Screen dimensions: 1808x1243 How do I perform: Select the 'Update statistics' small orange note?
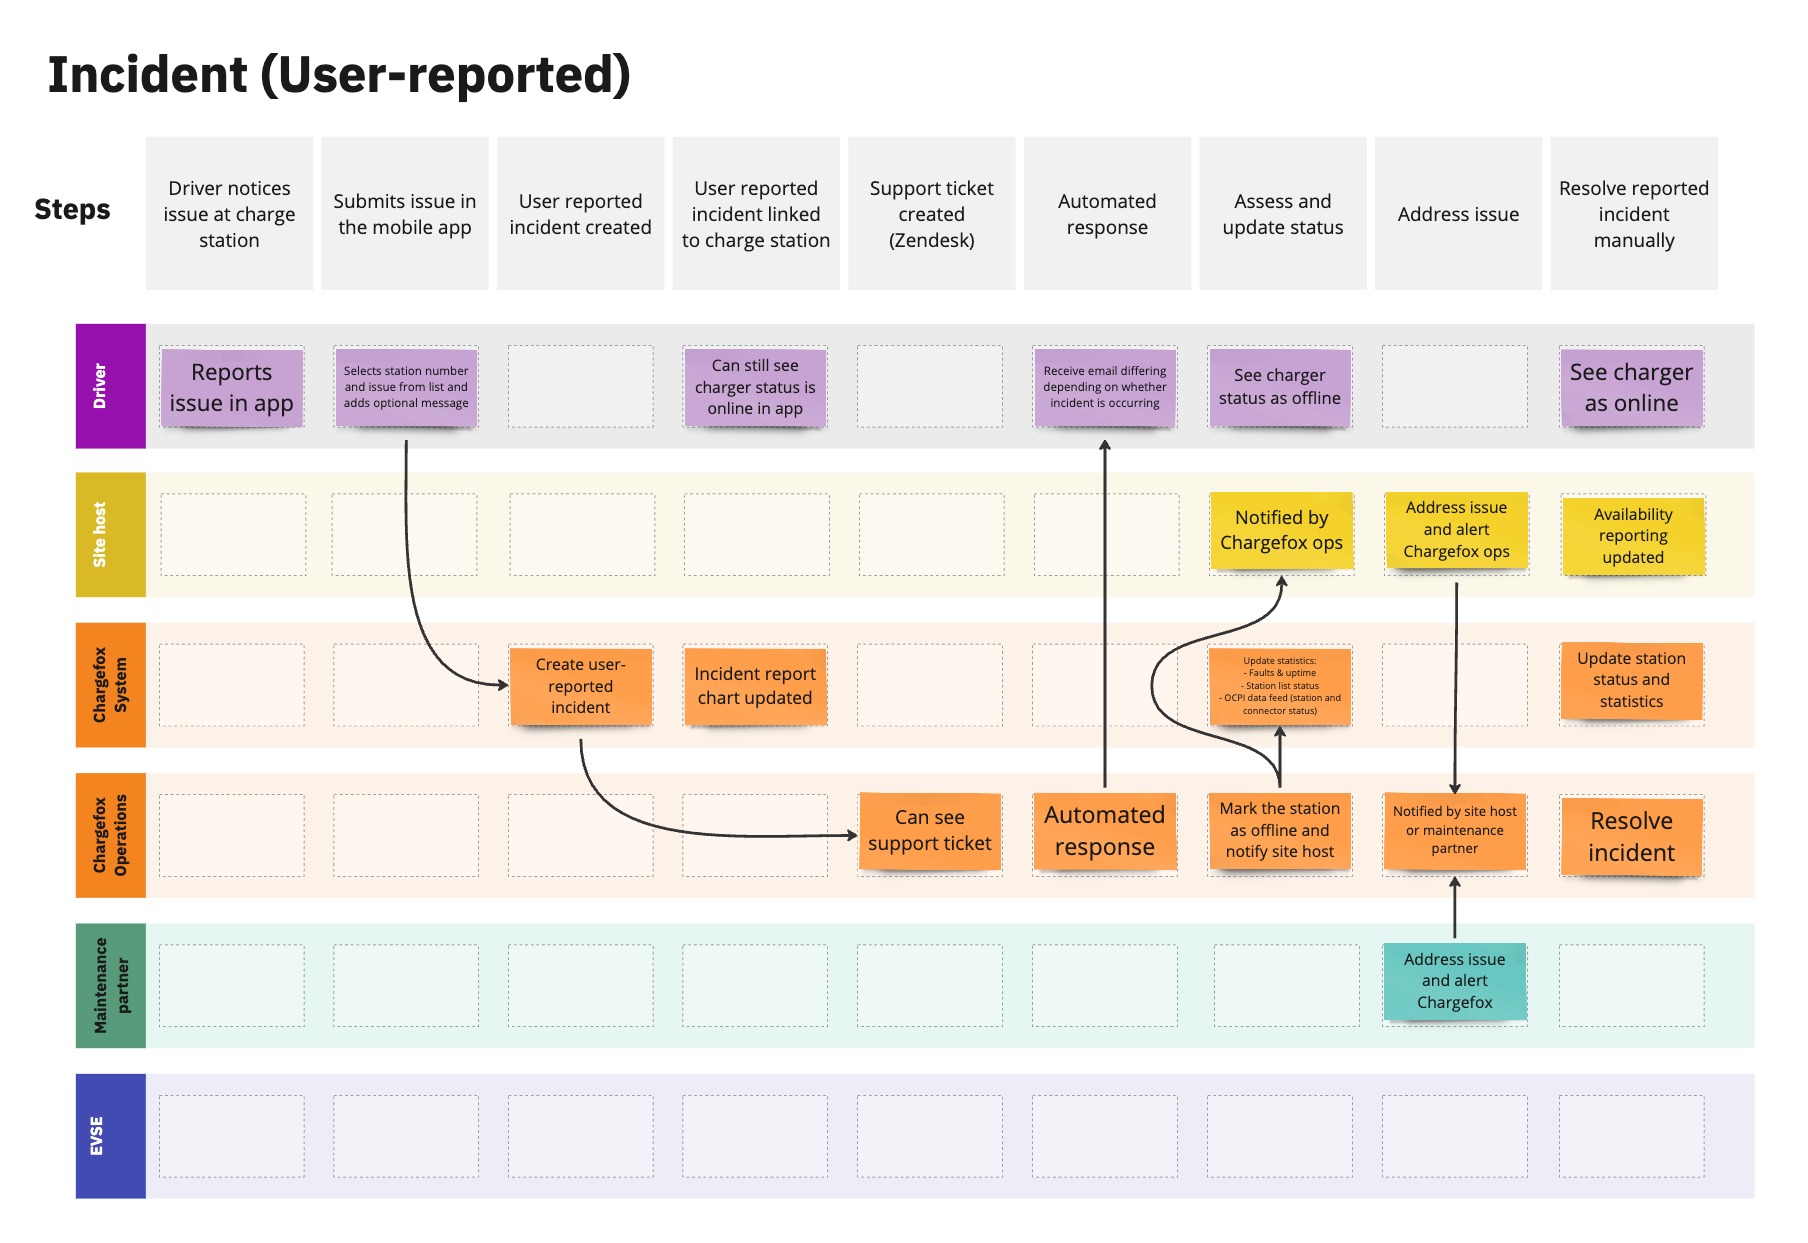point(1280,686)
